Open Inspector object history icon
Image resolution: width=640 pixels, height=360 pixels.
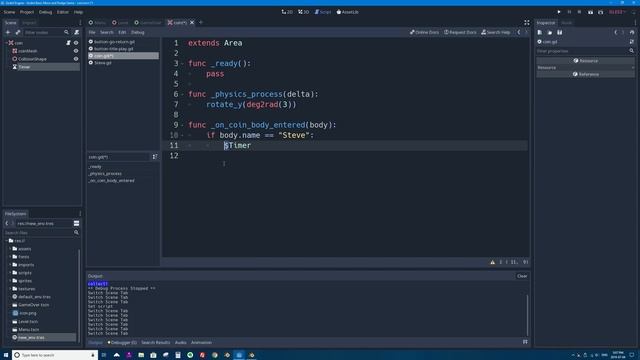pyautogui.click(x=632, y=32)
